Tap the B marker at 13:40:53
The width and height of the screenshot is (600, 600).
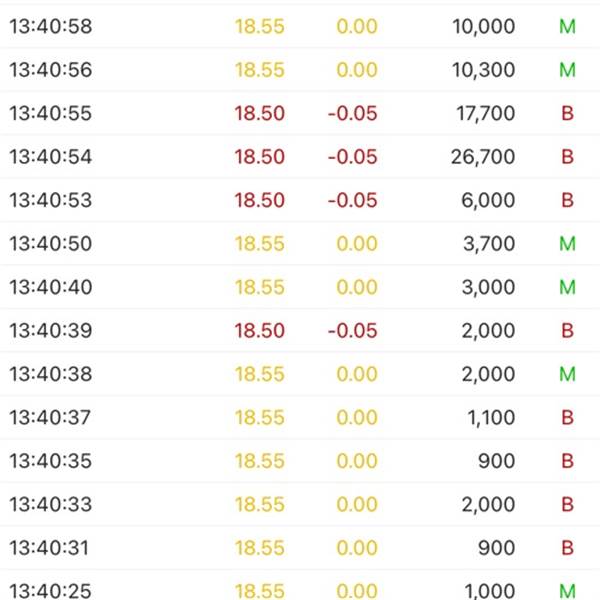tap(567, 200)
